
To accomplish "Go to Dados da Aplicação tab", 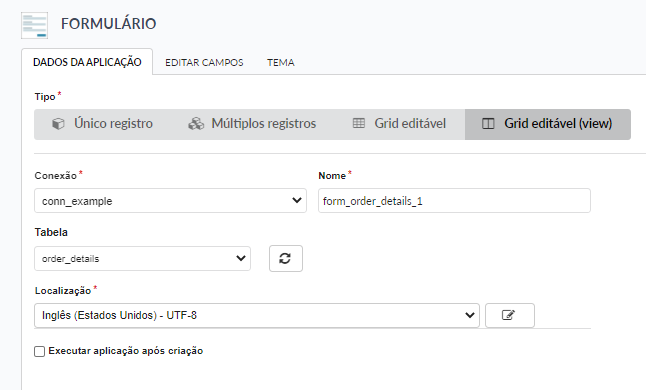I will 87,62.
